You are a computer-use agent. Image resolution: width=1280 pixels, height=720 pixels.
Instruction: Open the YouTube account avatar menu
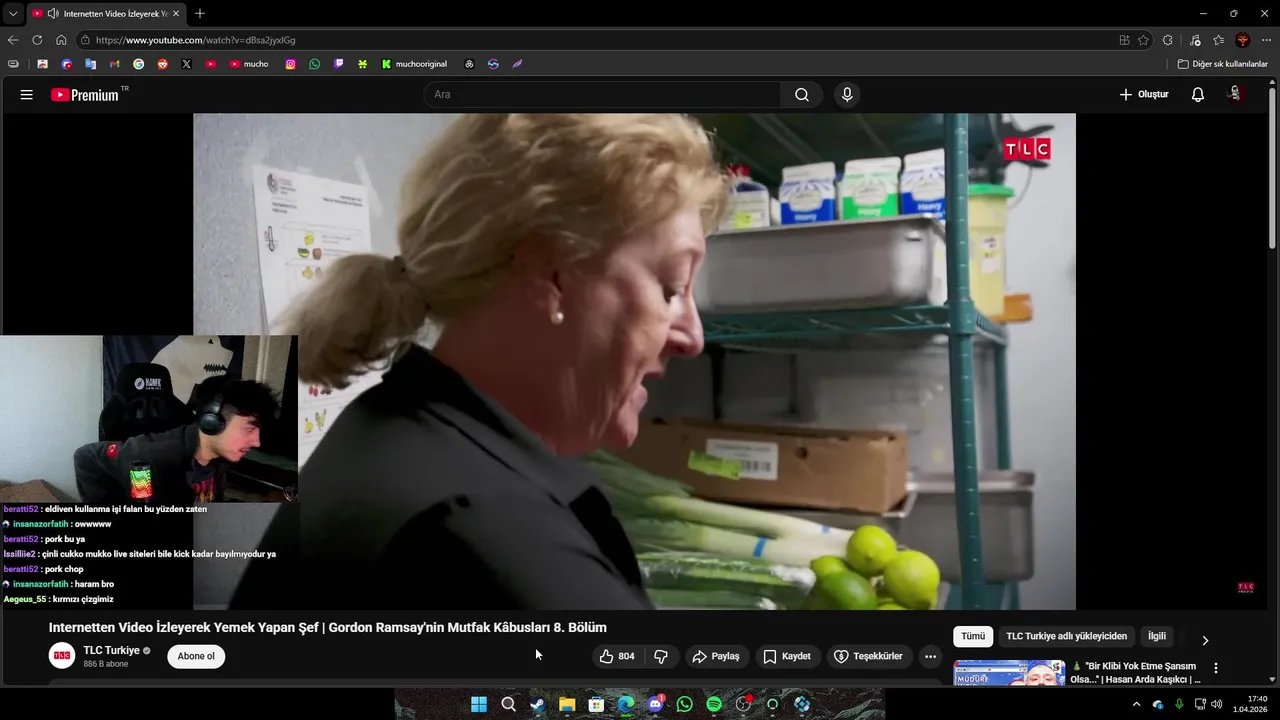(1235, 94)
